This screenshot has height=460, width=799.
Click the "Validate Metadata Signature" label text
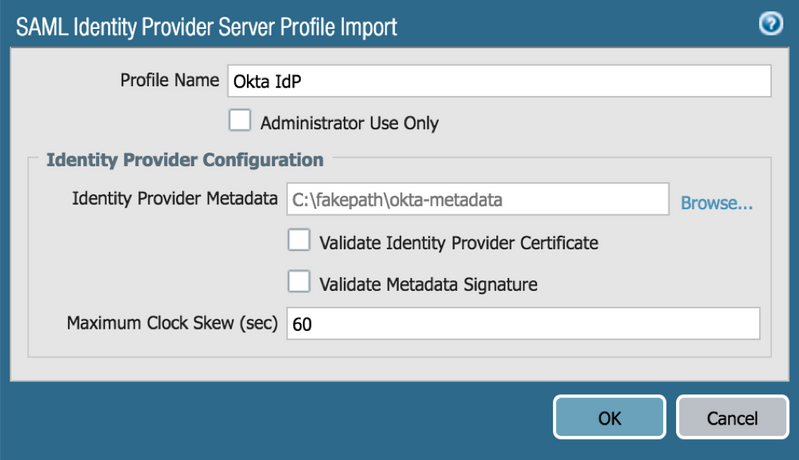click(x=428, y=284)
